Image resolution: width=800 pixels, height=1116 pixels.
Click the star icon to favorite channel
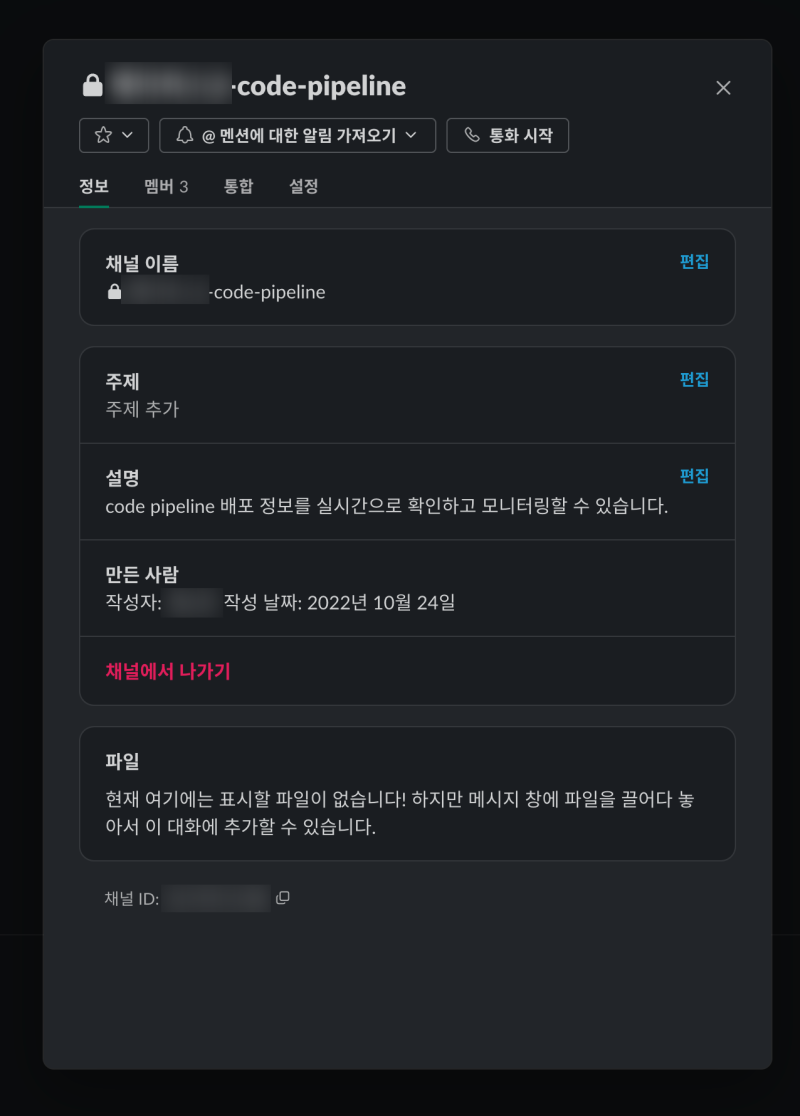(x=102, y=136)
